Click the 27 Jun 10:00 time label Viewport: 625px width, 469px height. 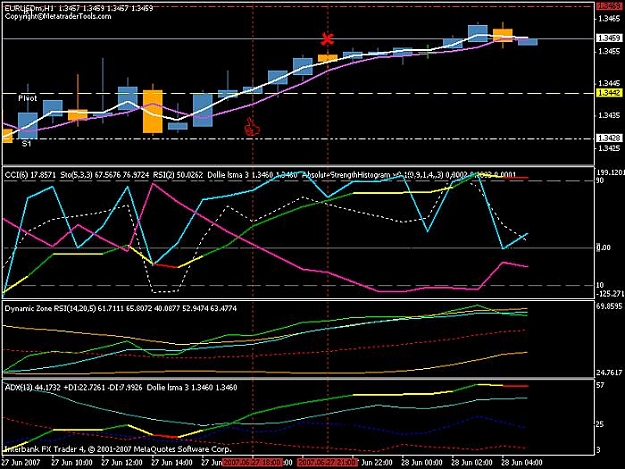(x=72, y=463)
